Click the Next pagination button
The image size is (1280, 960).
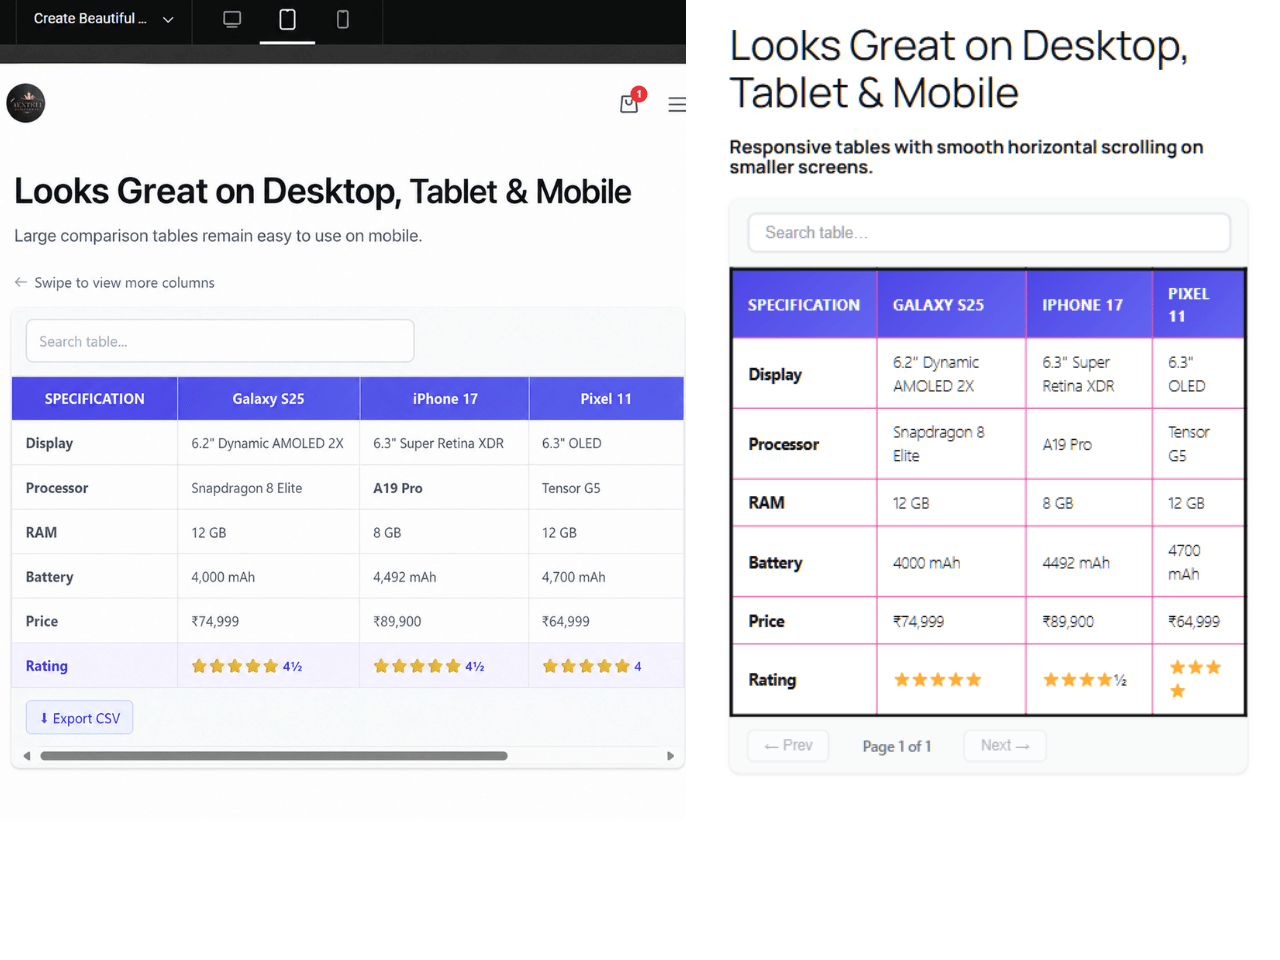1005,746
